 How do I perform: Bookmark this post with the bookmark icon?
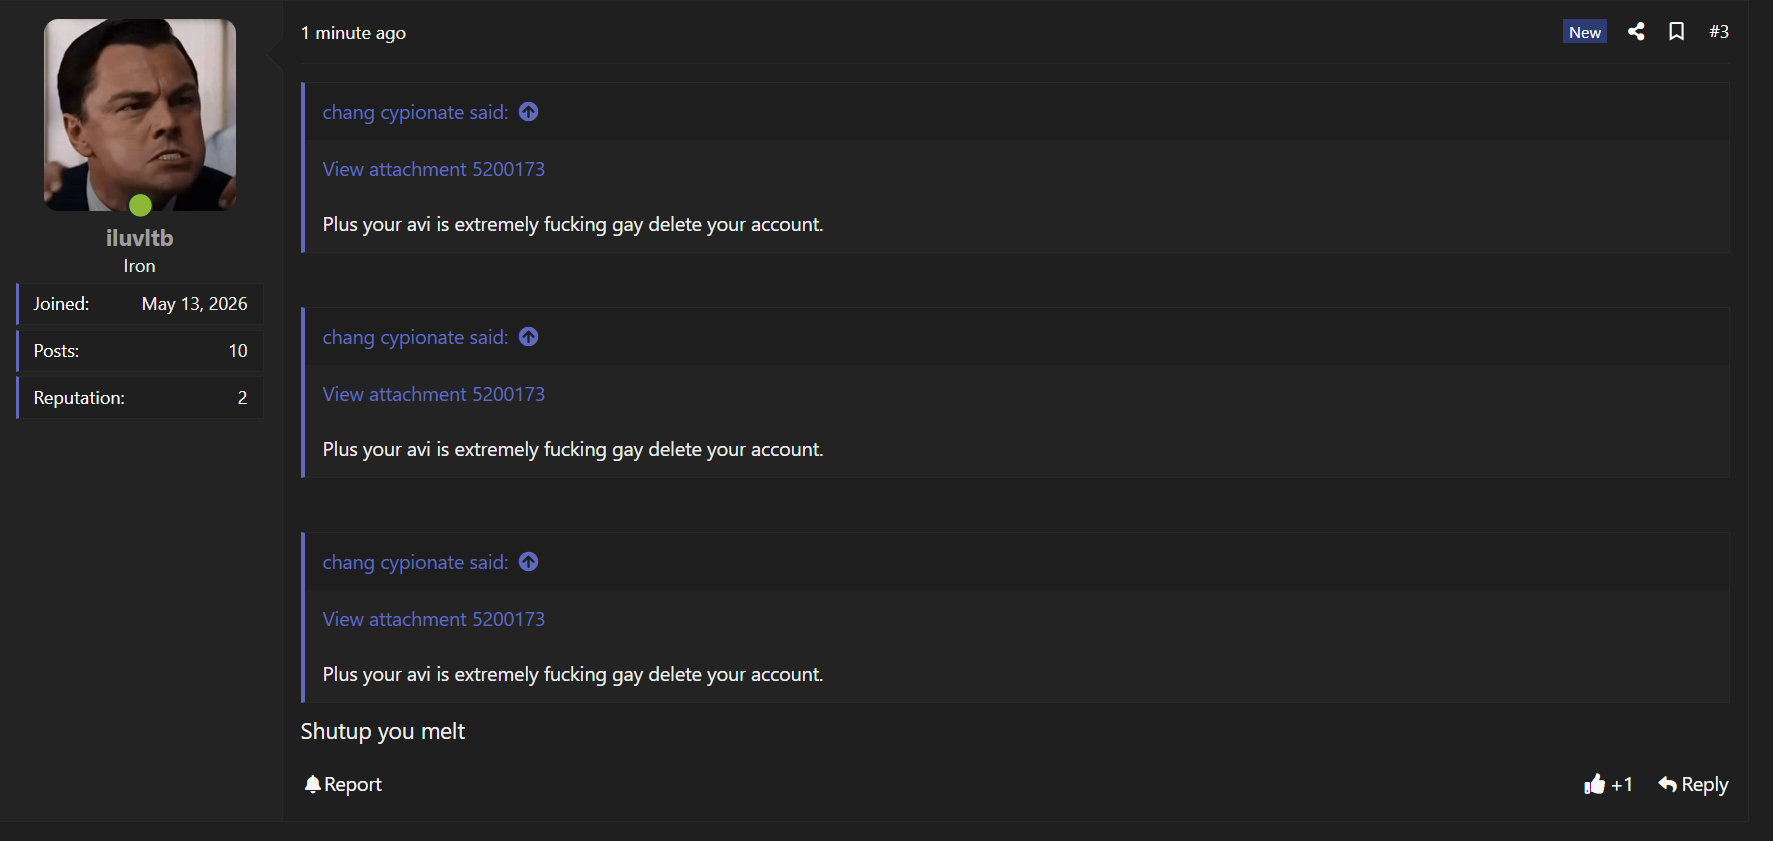point(1677,32)
